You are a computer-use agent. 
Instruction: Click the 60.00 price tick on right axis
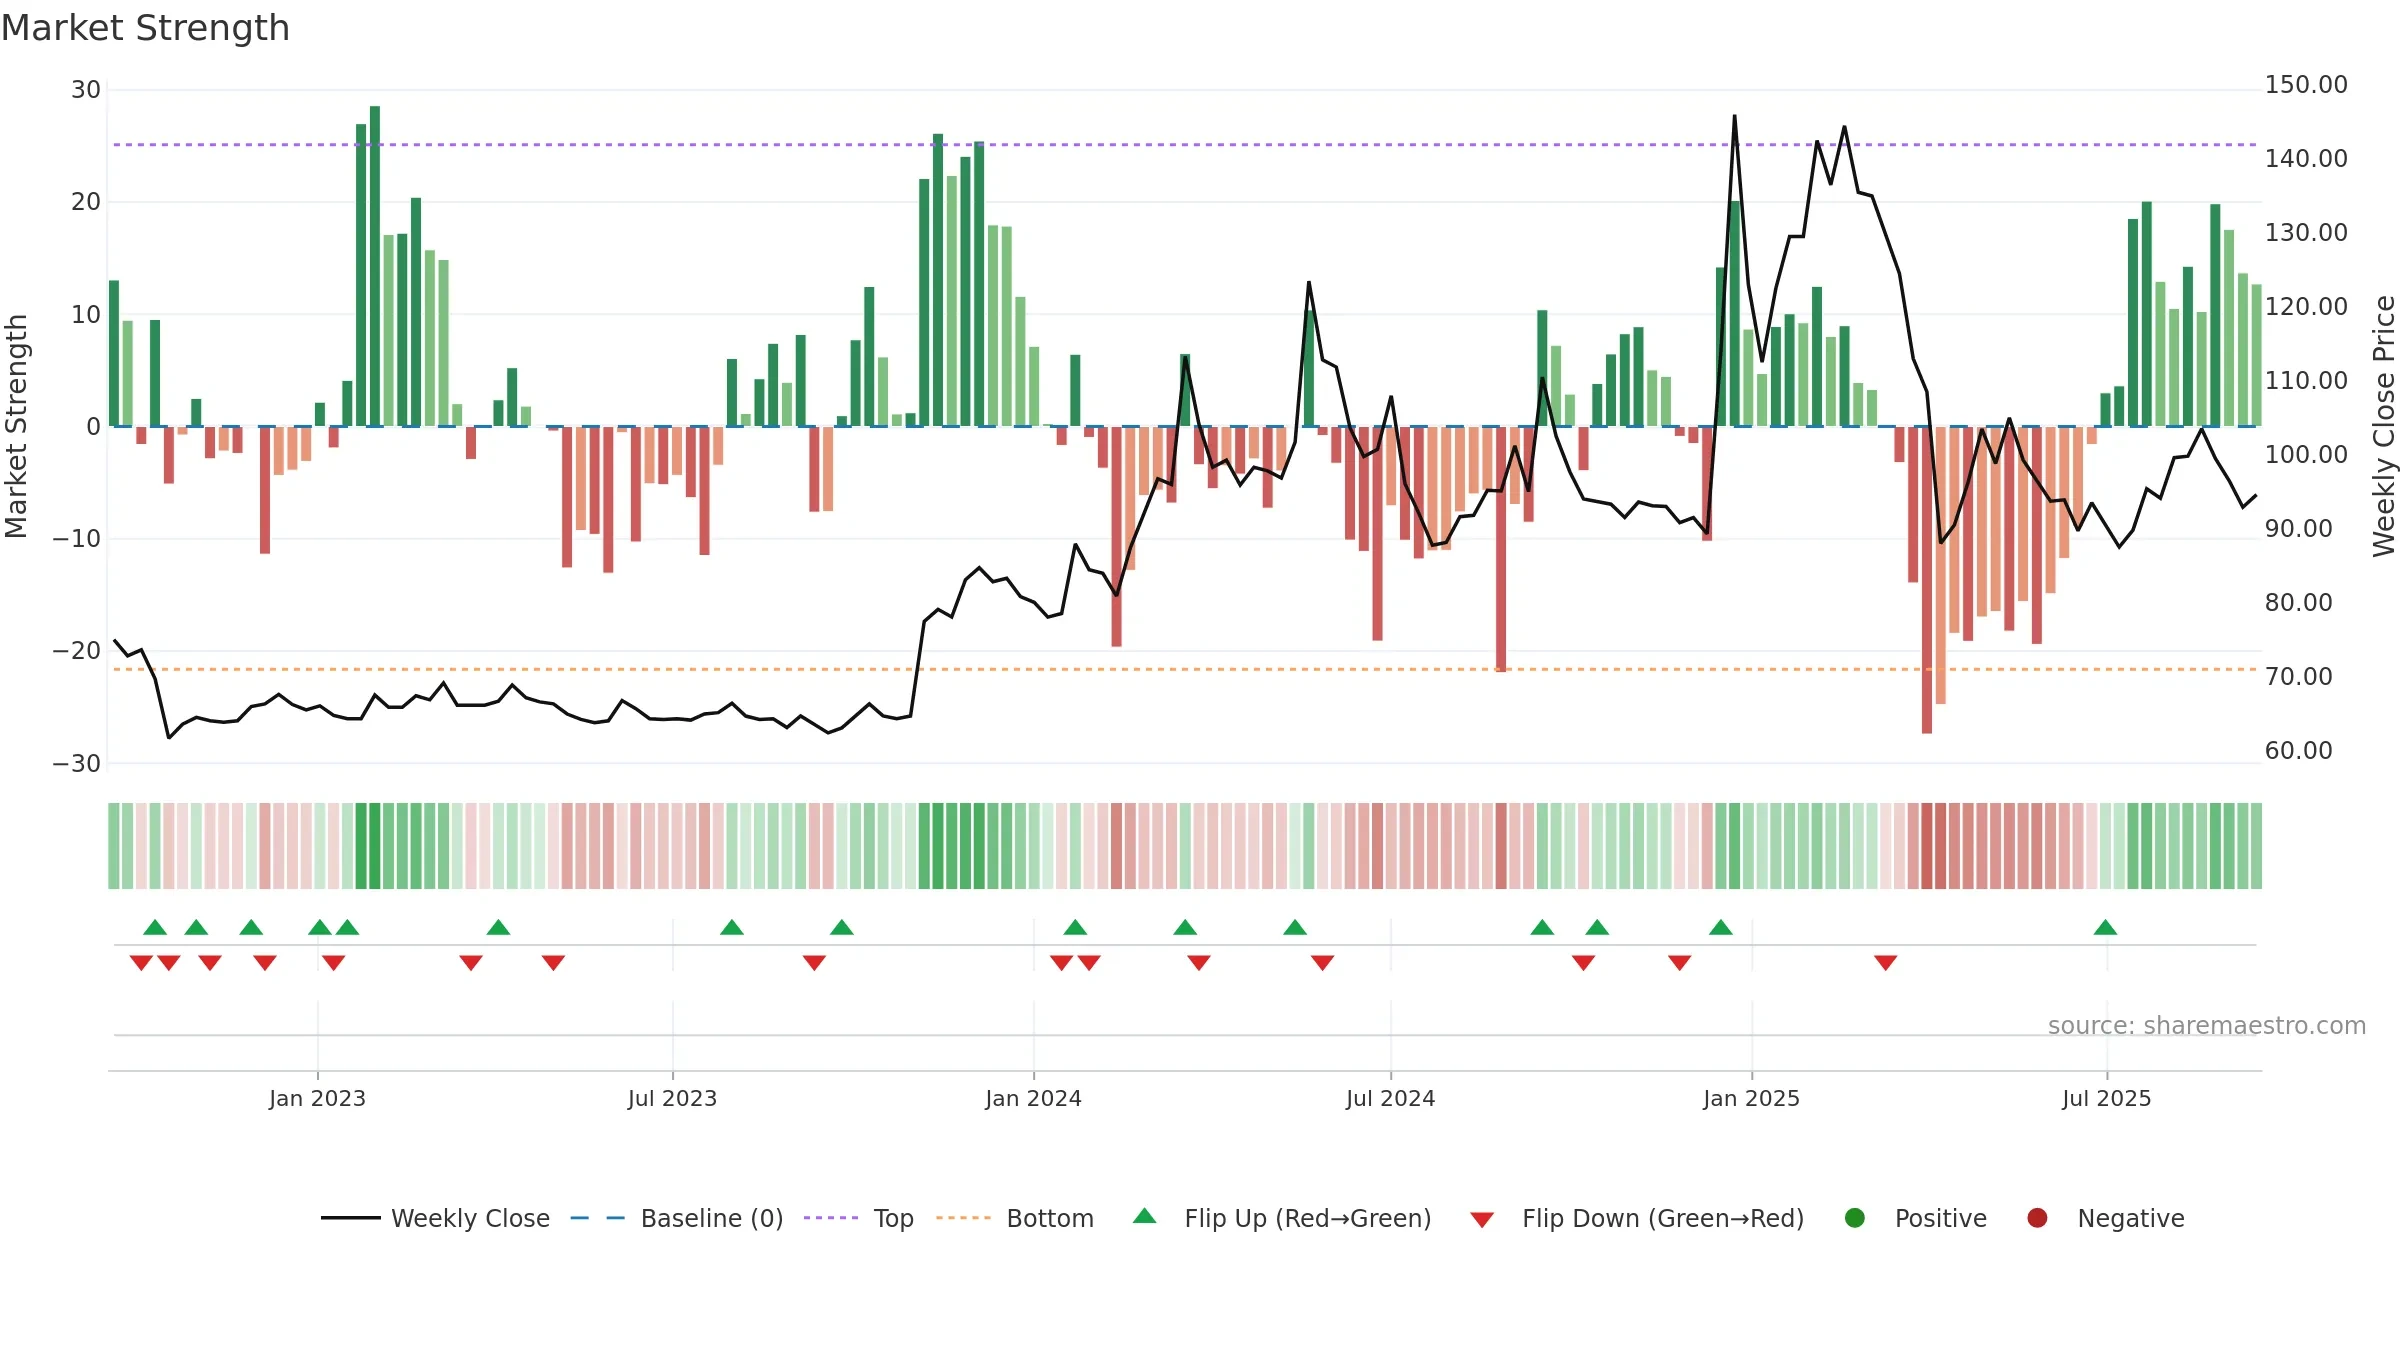point(2298,751)
